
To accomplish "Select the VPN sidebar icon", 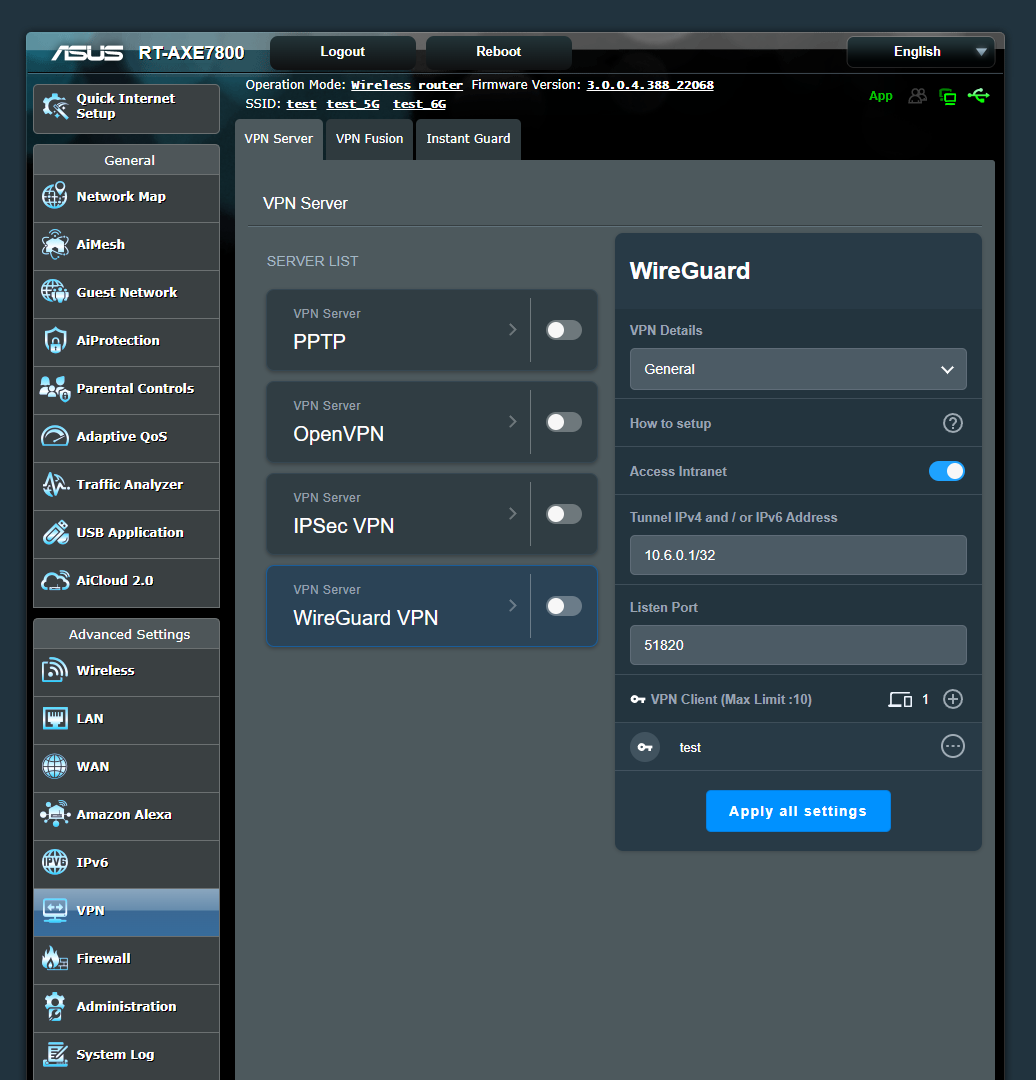I will [x=55, y=910].
